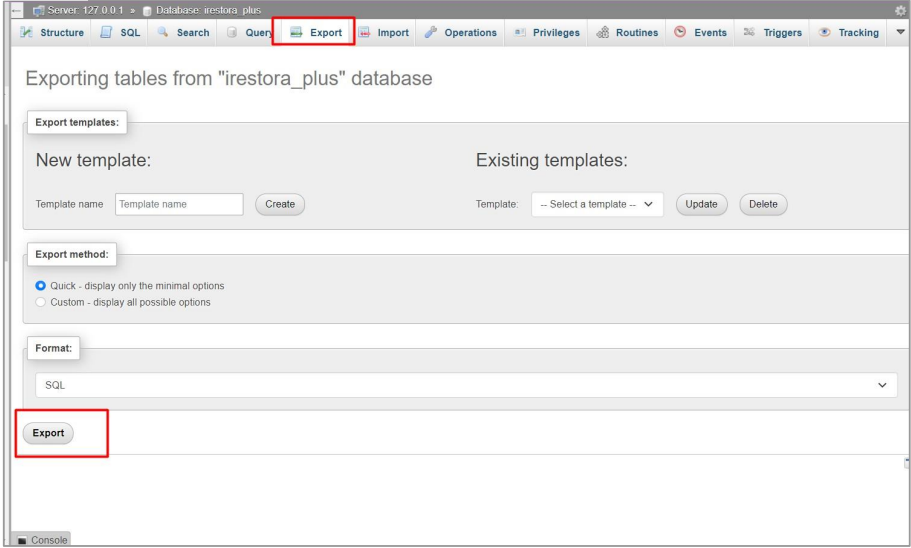This screenshot has width=911, height=548.
Task: Click the Events clock icon
Action: click(x=680, y=33)
